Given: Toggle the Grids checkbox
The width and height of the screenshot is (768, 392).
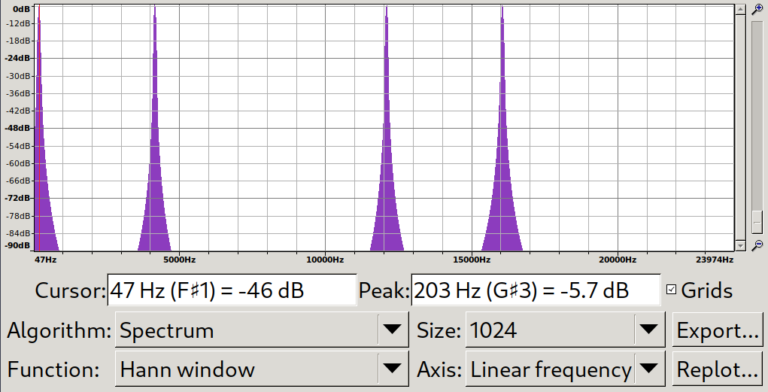Looking at the screenshot, I should [671, 290].
